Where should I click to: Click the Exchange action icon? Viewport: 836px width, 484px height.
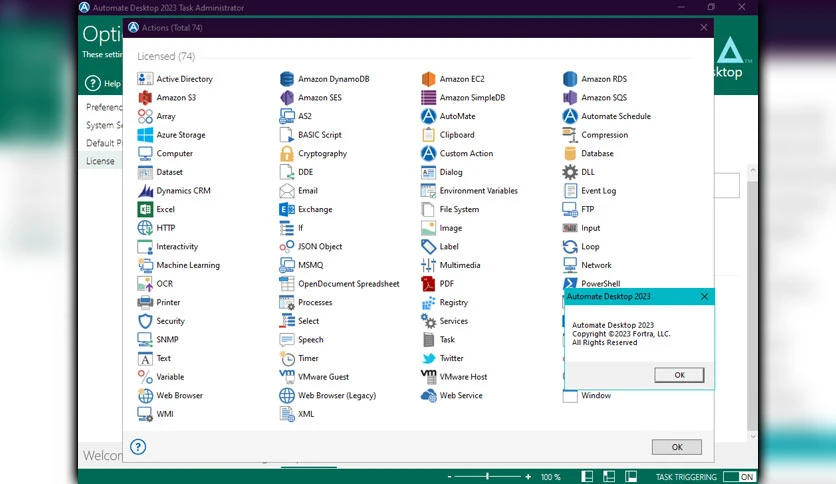(287, 209)
